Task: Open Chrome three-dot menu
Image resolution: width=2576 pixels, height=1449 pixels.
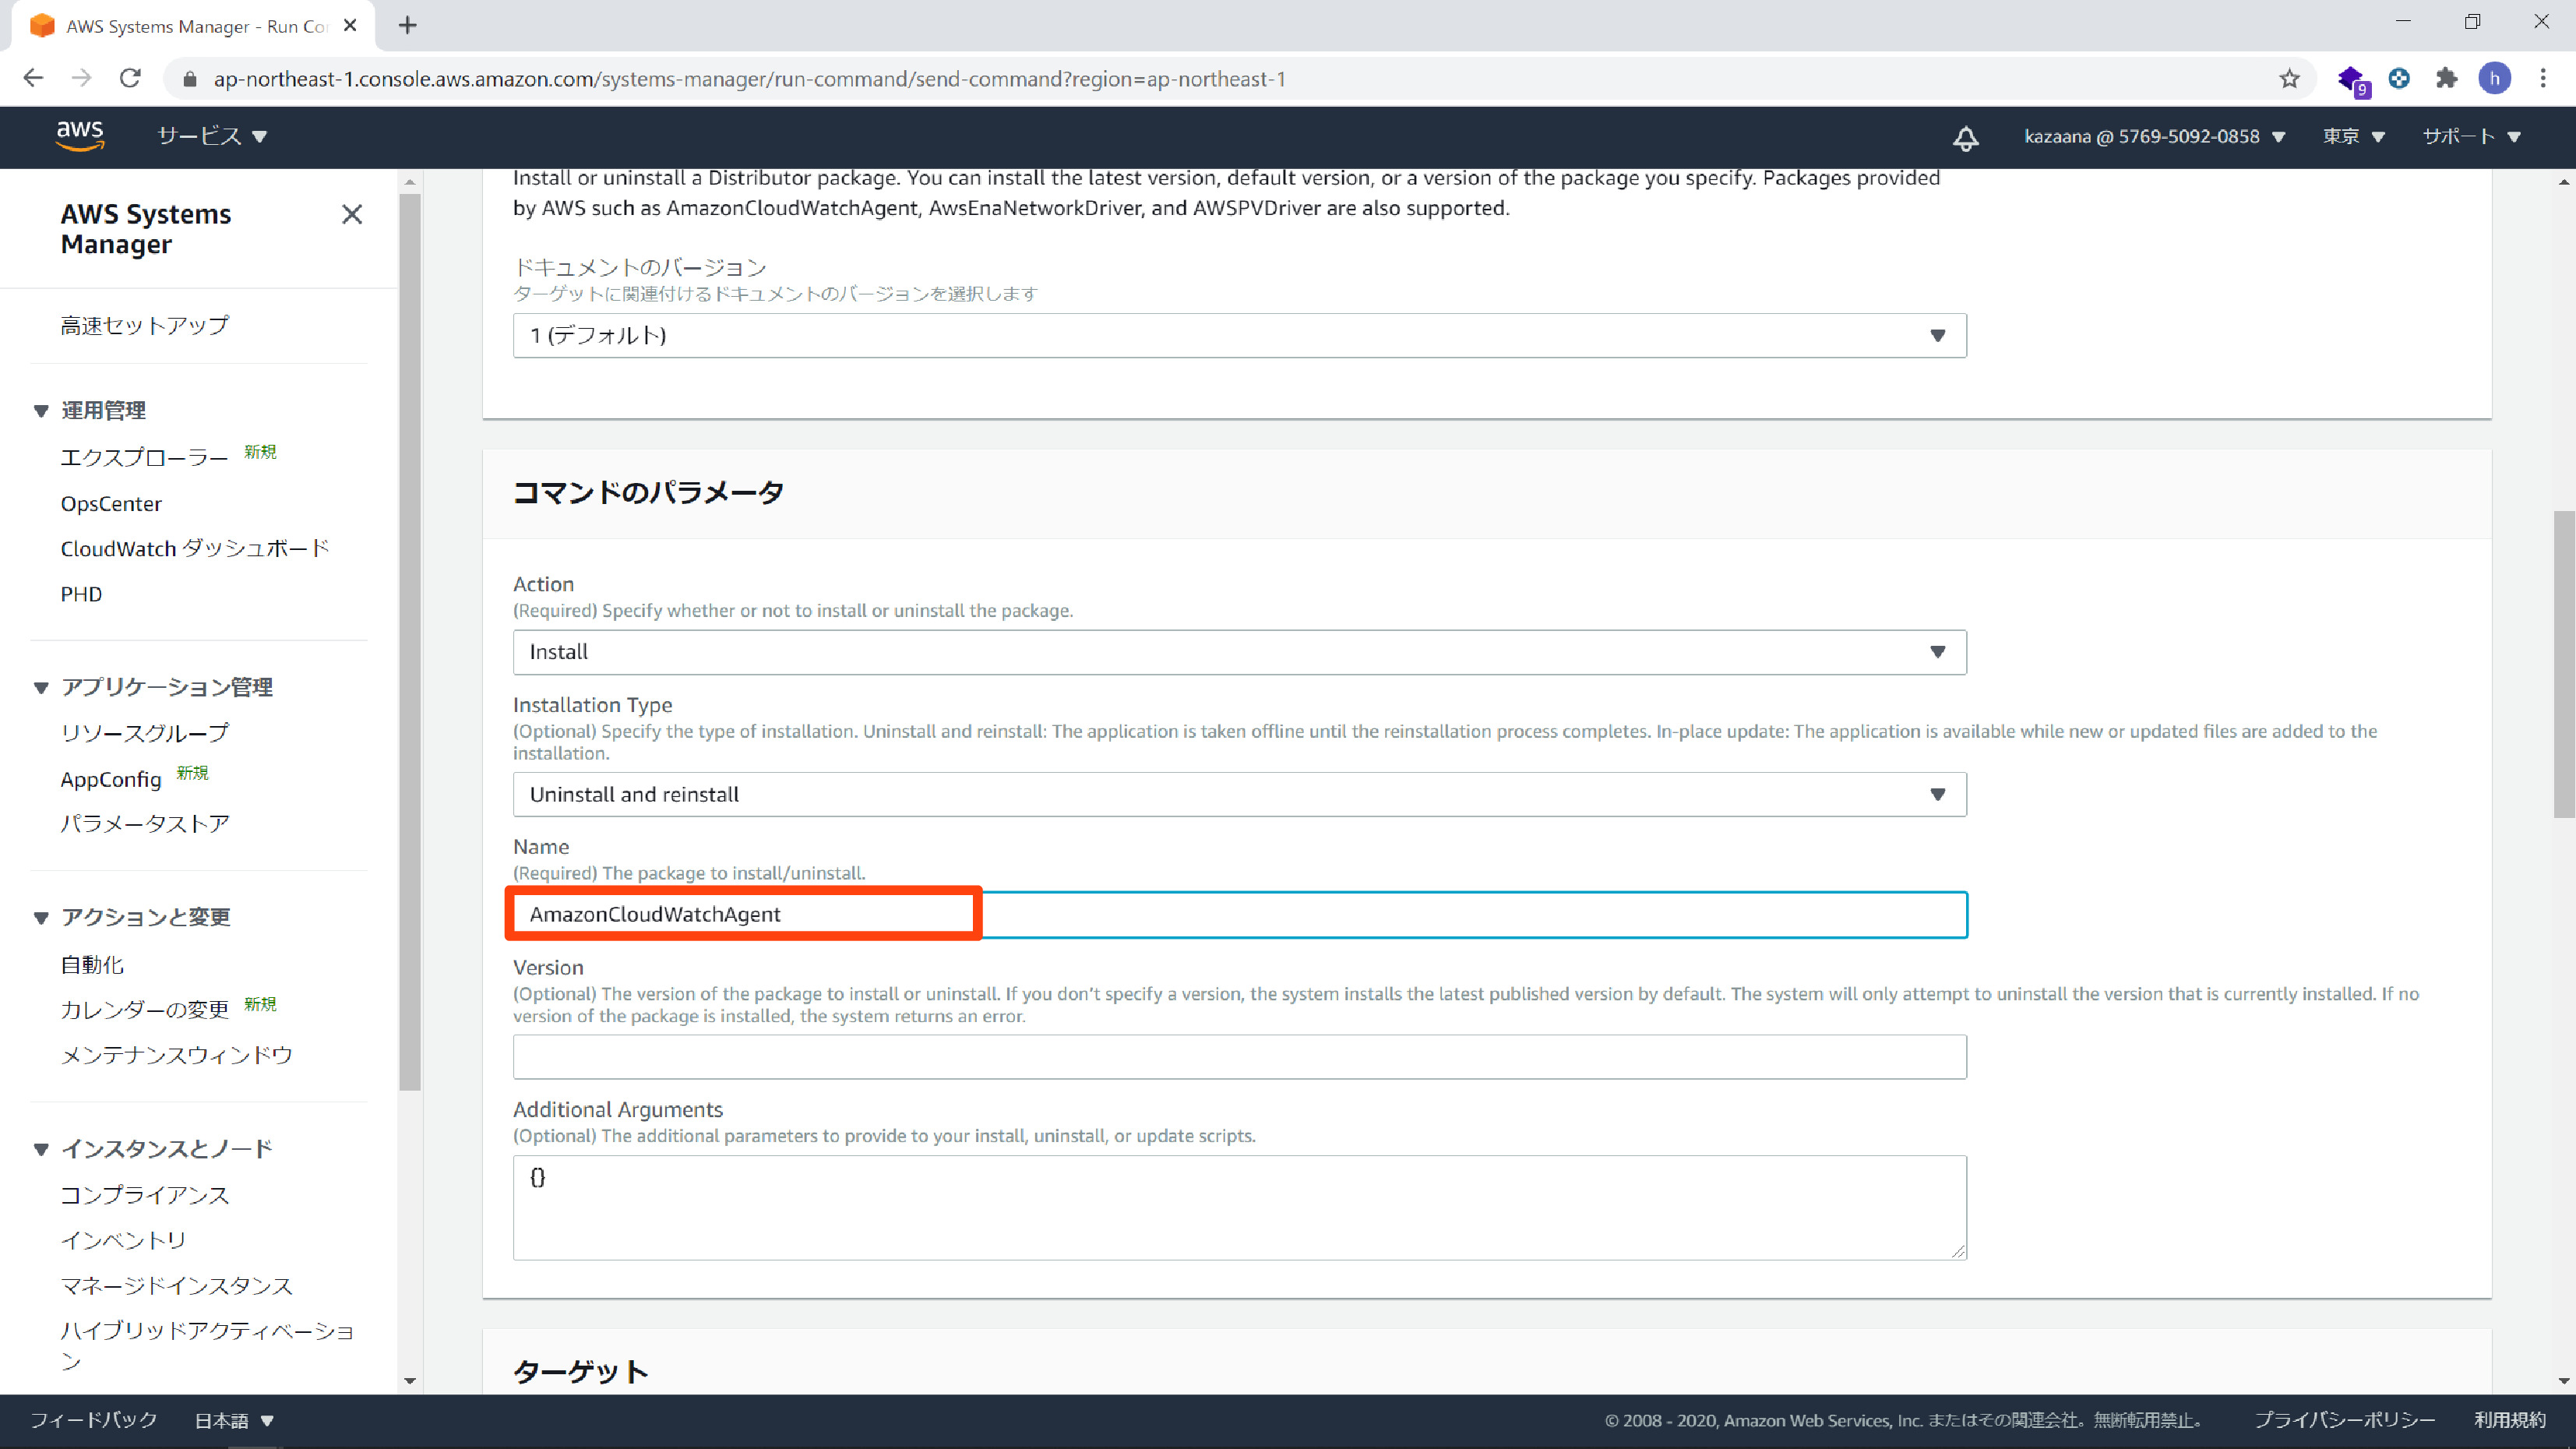Action: [x=2543, y=78]
